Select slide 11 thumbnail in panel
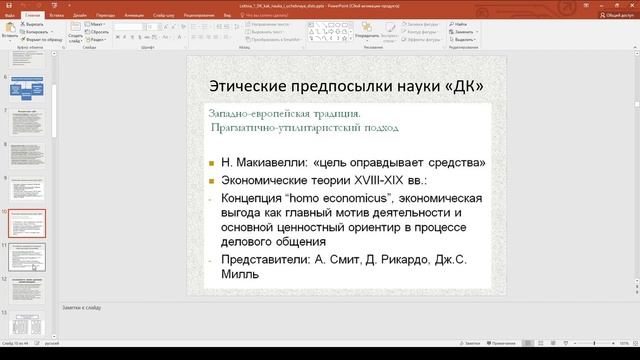The image size is (640, 360). (x=27, y=257)
